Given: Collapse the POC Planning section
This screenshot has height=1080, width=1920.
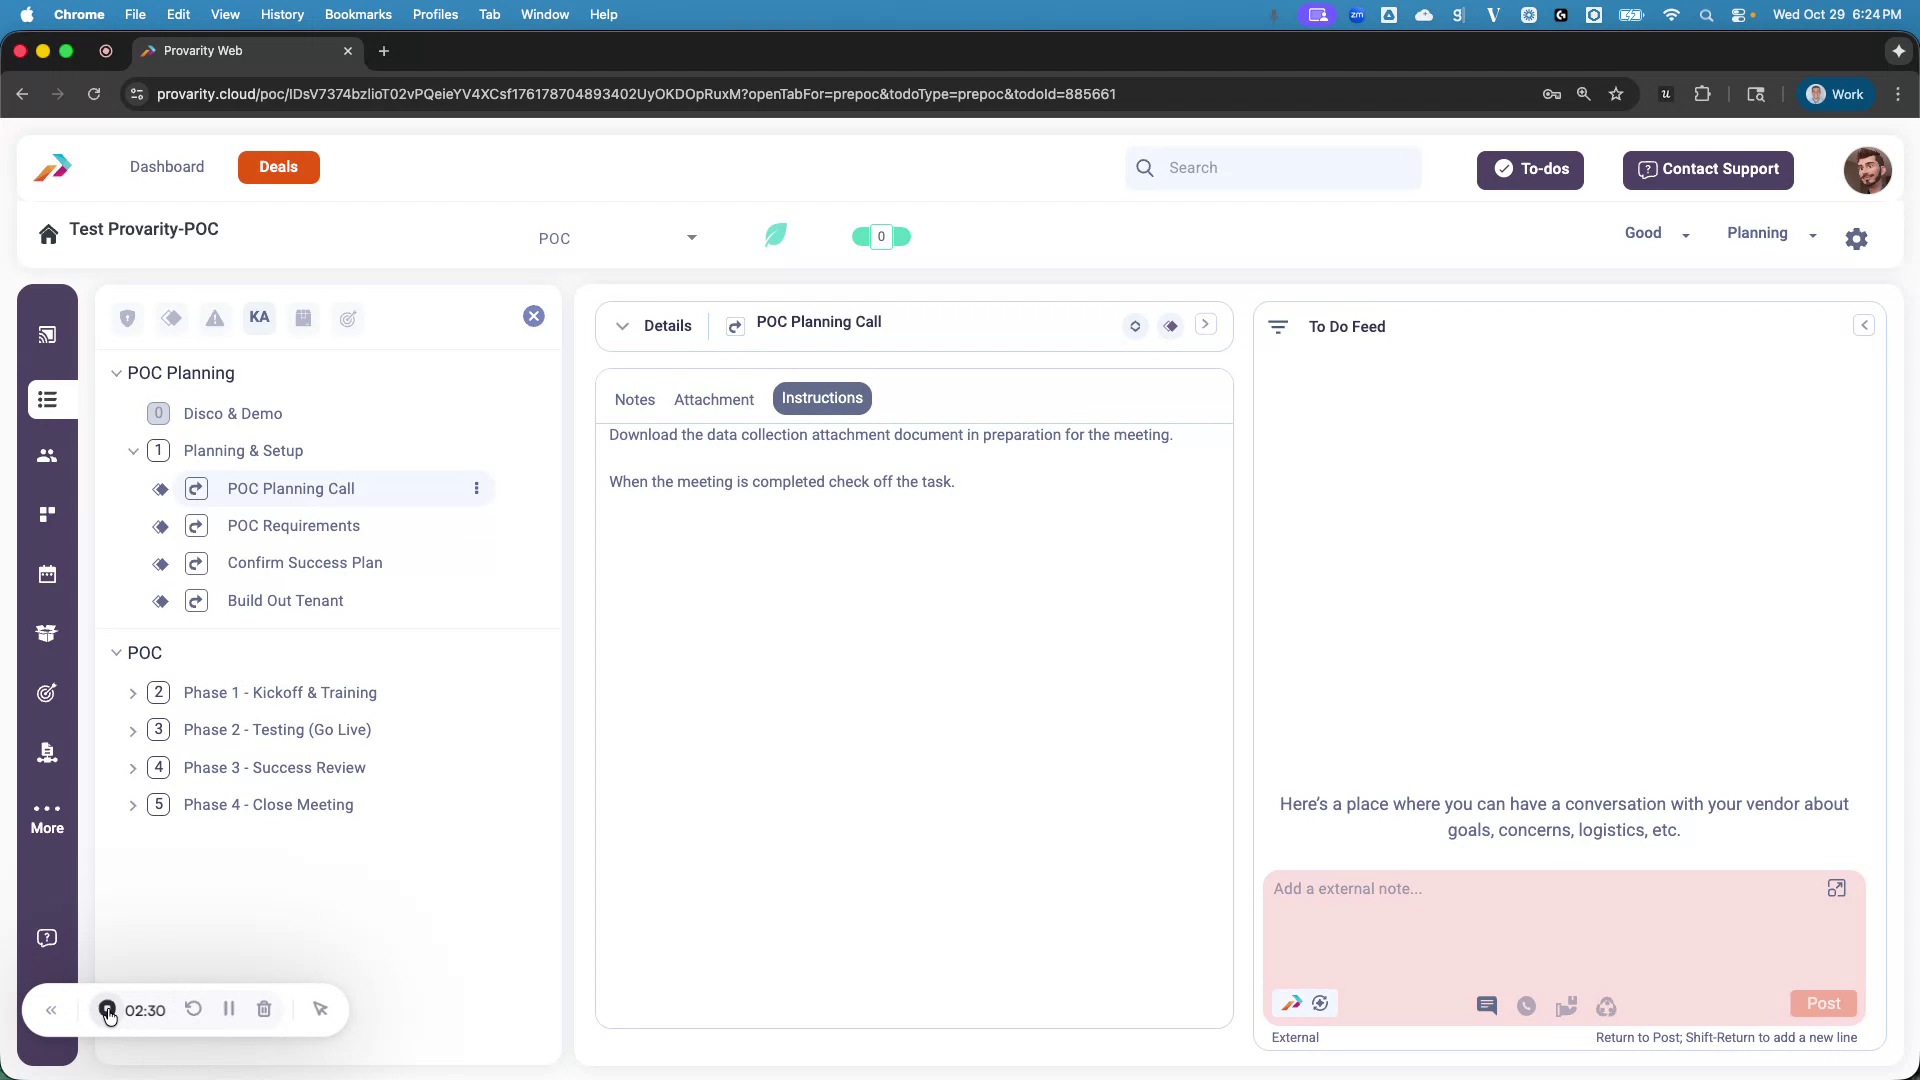Looking at the screenshot, I should click(117, 373).
